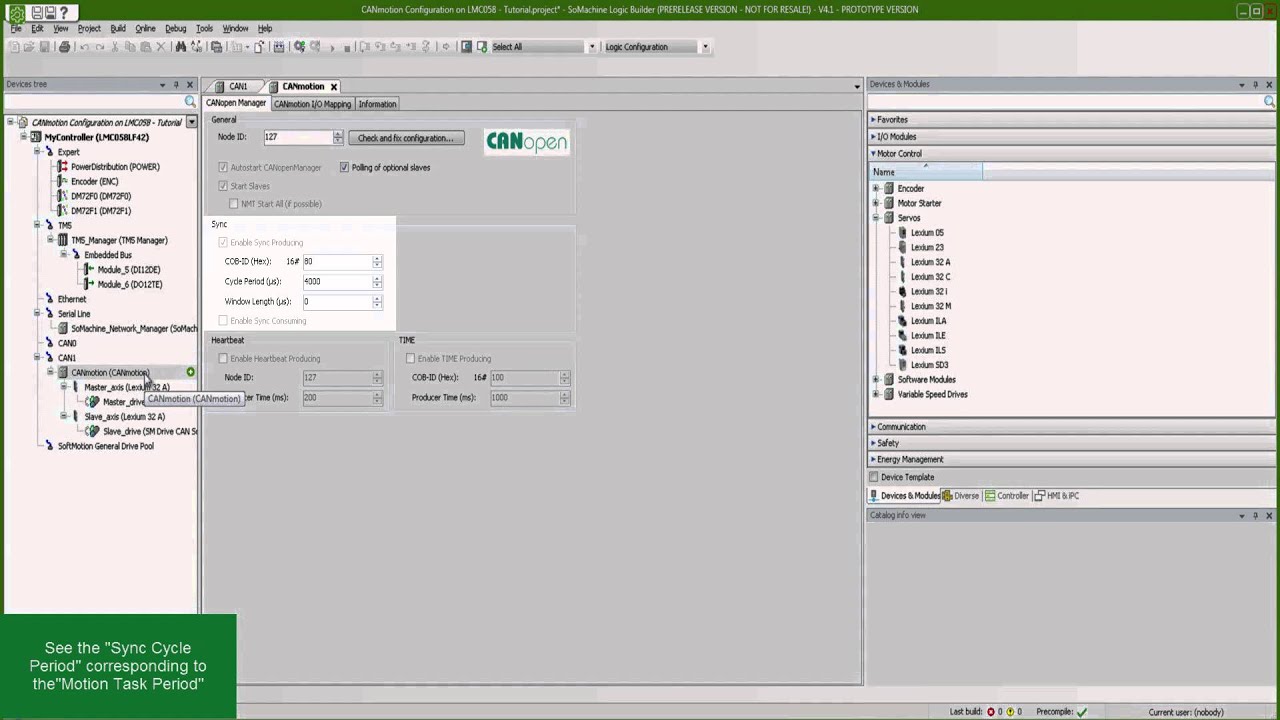Image resolution: width=1280 pixels, height=720 pixels.
Task: Increase Node ID with the spinner arrow
Action: click(x=338, y=134)
